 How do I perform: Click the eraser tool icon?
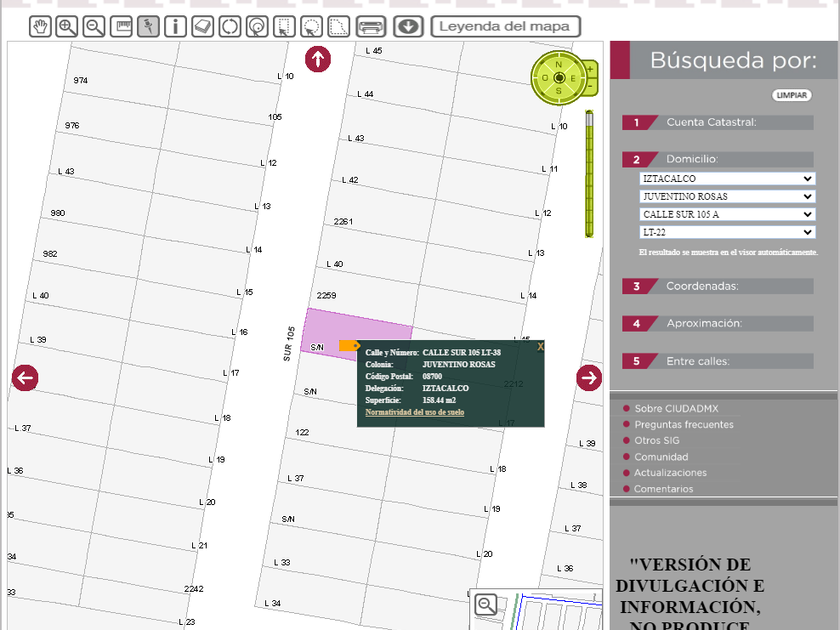(x=202, y=27)
